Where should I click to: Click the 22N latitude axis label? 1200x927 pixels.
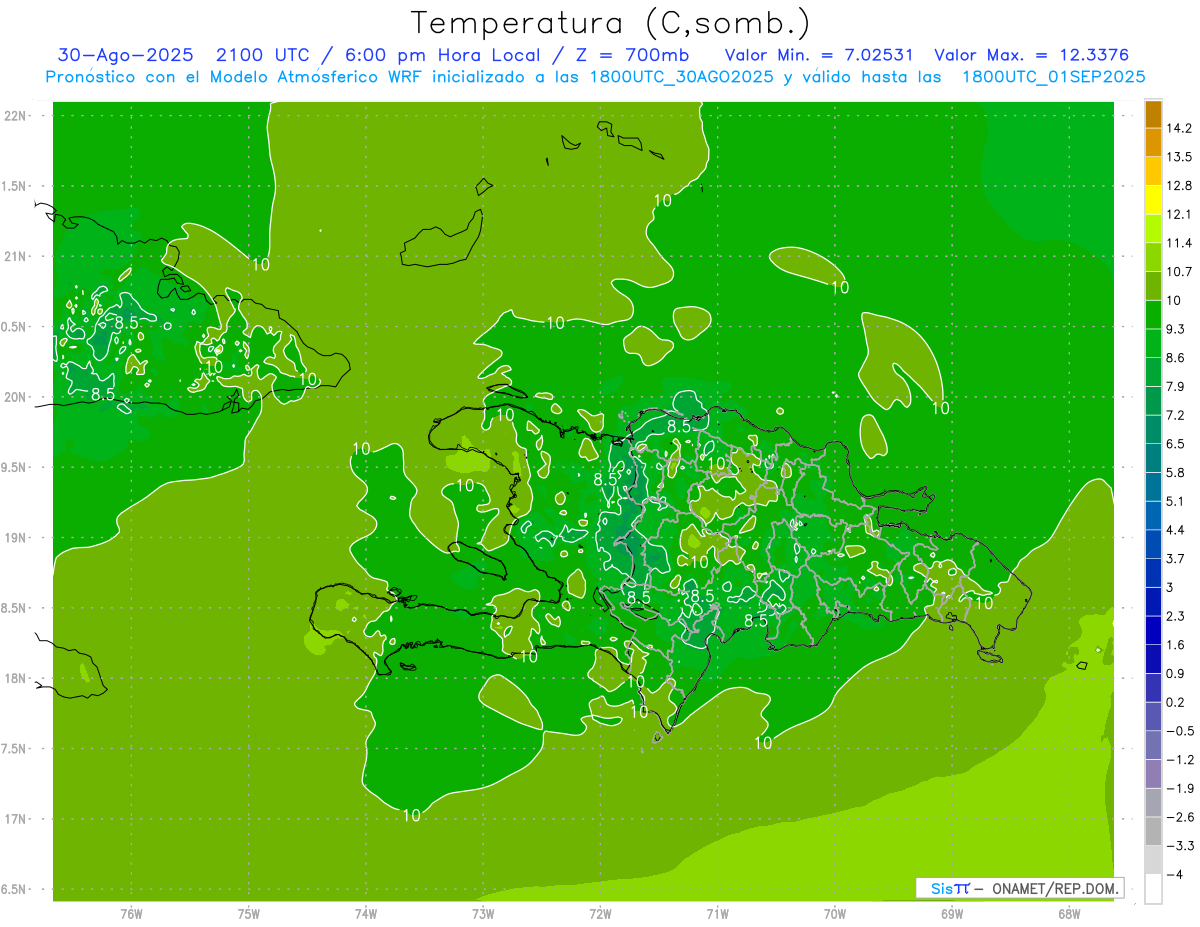tap(17, 116)
